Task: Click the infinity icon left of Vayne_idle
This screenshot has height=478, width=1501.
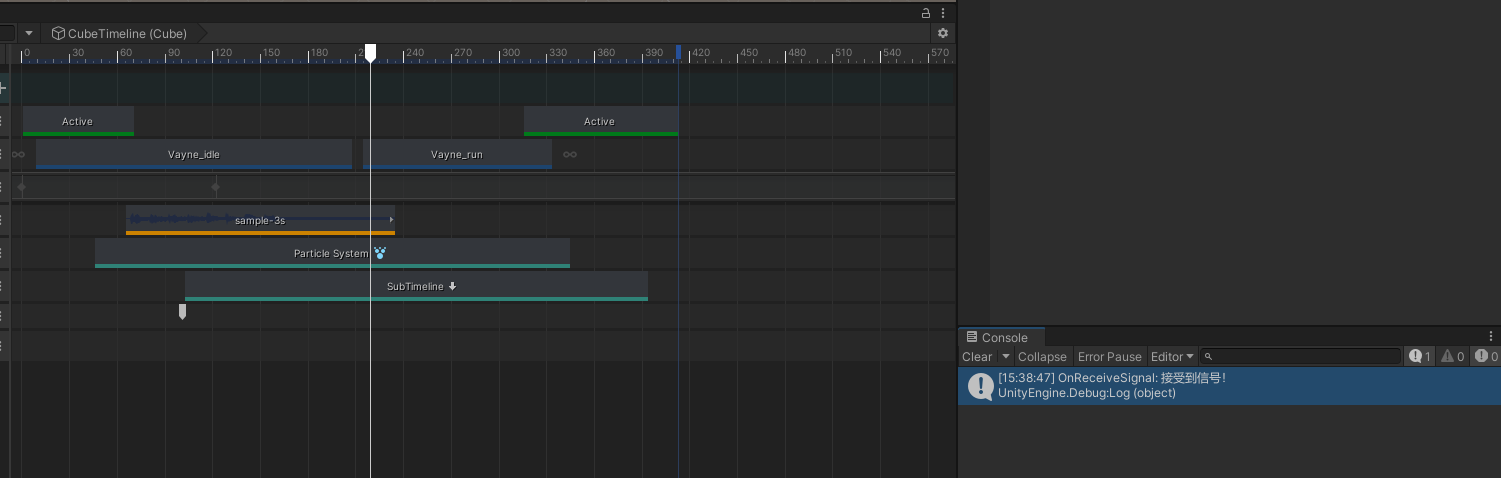Action: [x=19, y=155]
